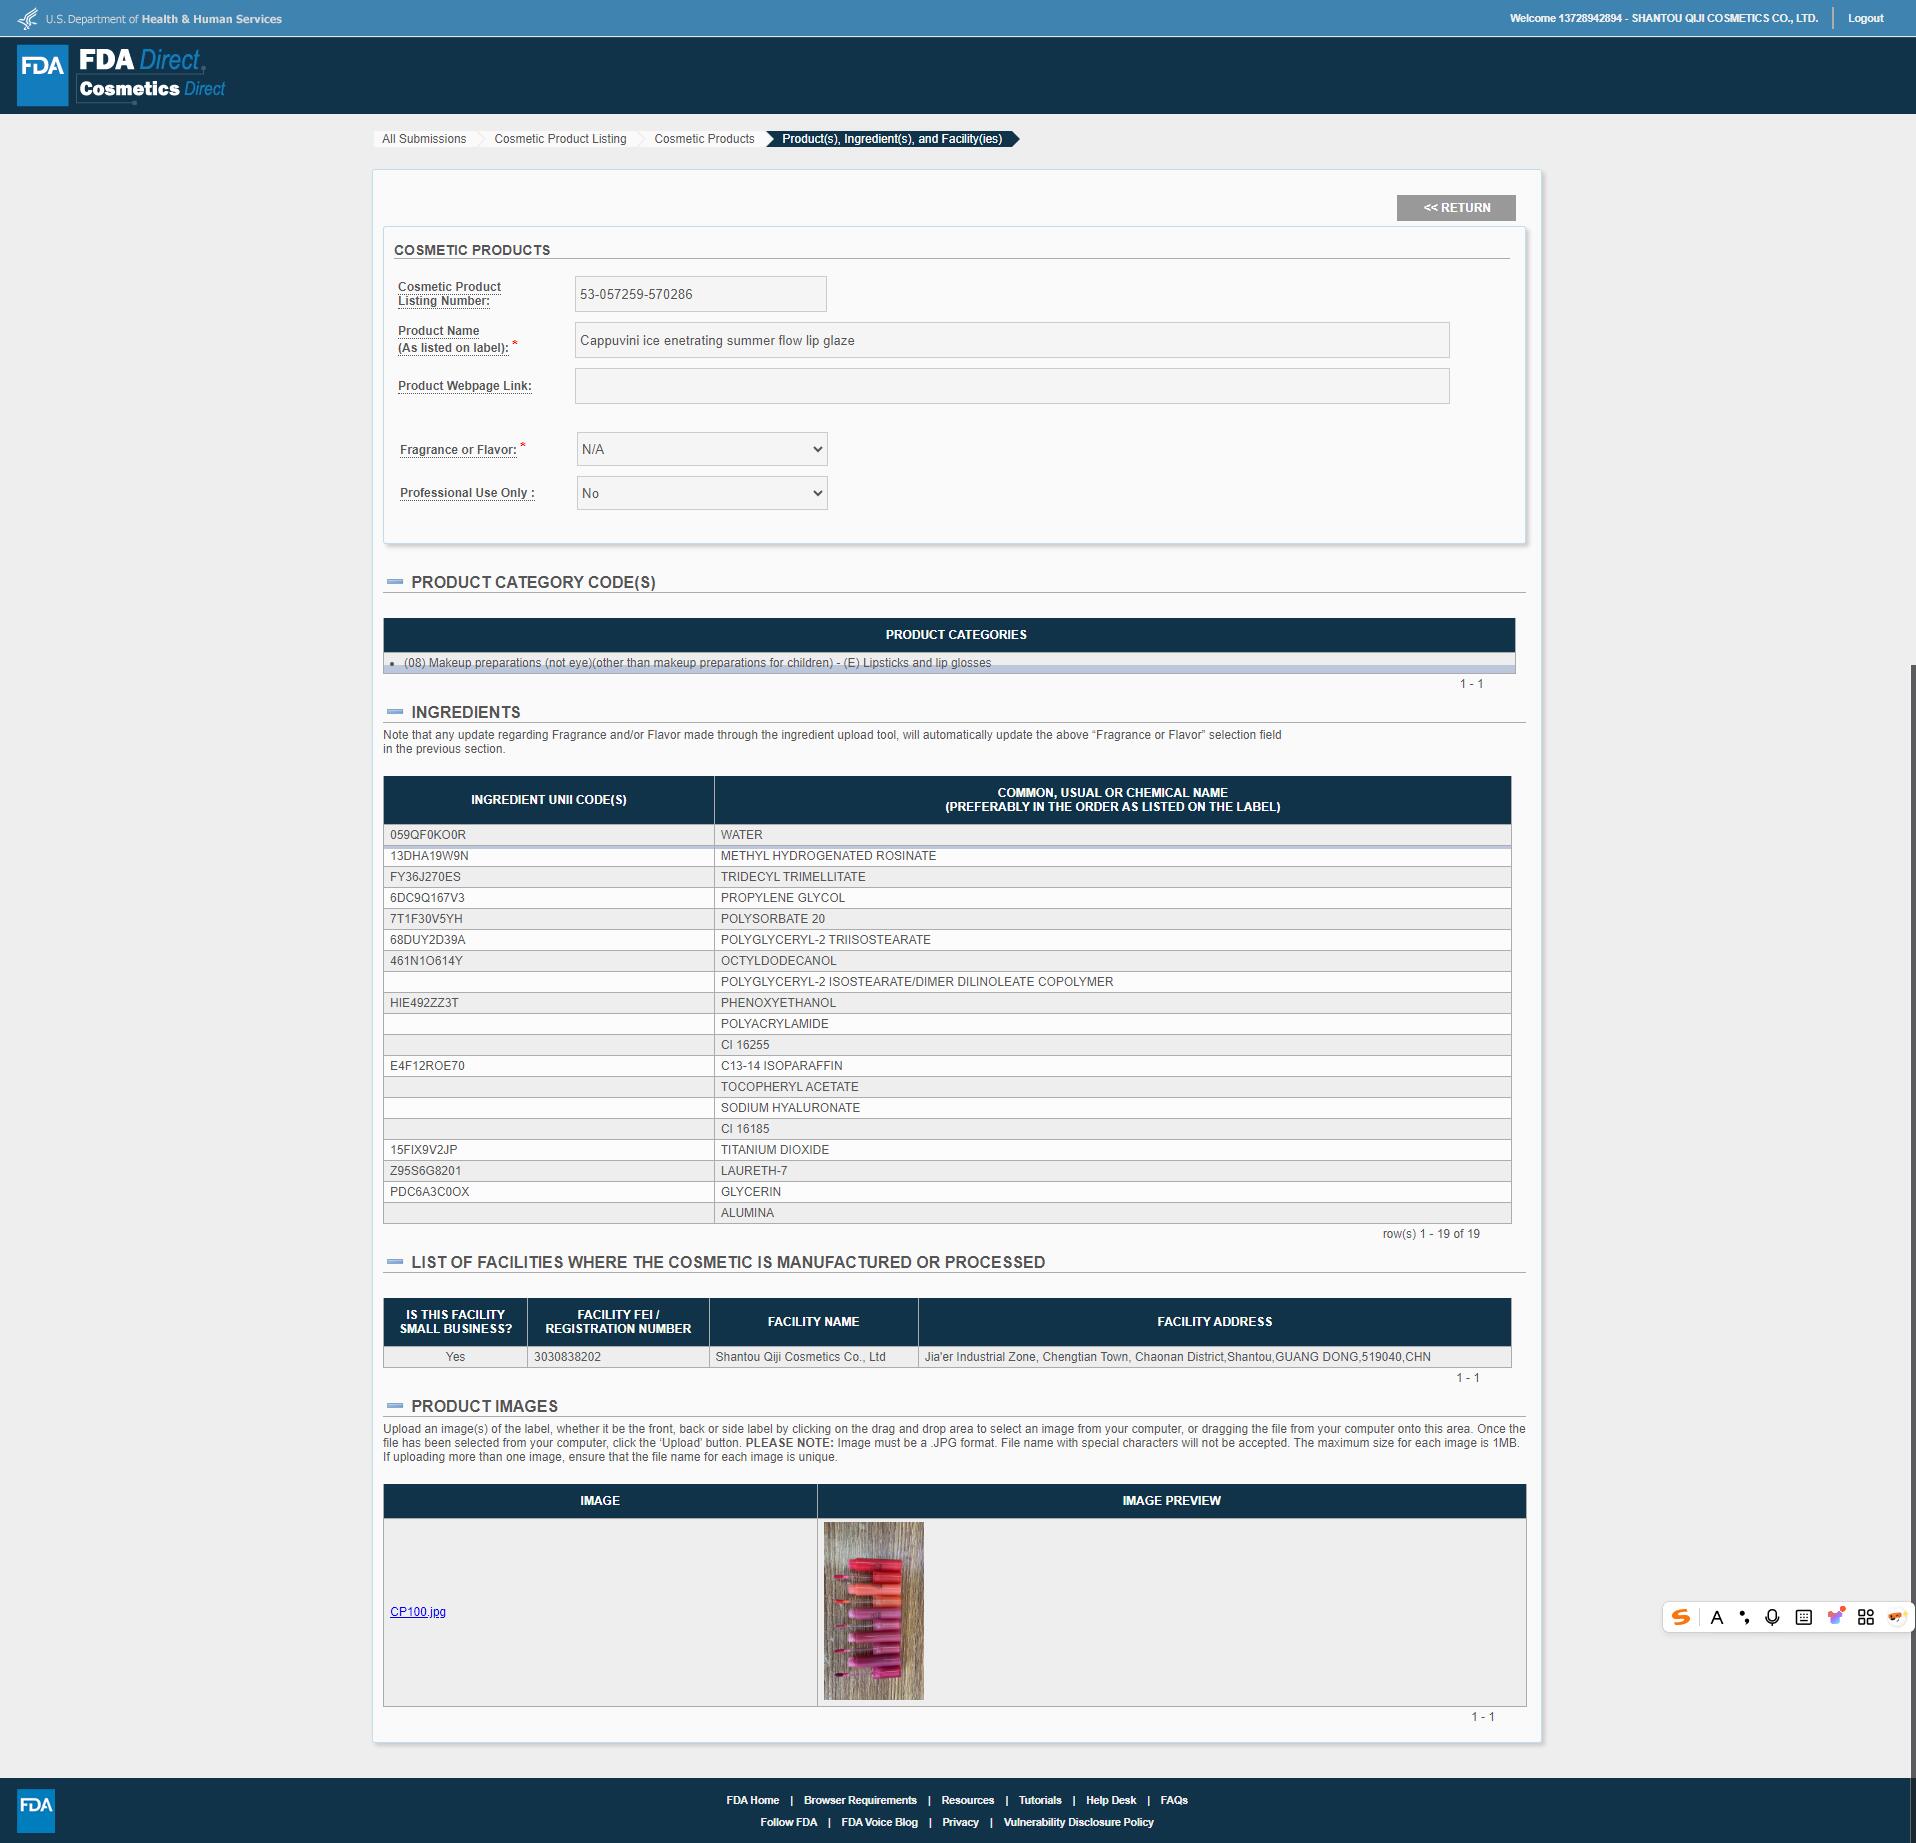Click the lip glaze product image preview

(873, 1610)
